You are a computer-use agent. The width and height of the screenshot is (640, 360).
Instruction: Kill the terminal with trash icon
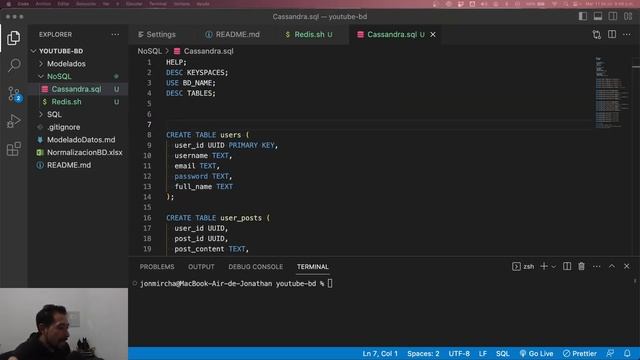pos(582,267)
